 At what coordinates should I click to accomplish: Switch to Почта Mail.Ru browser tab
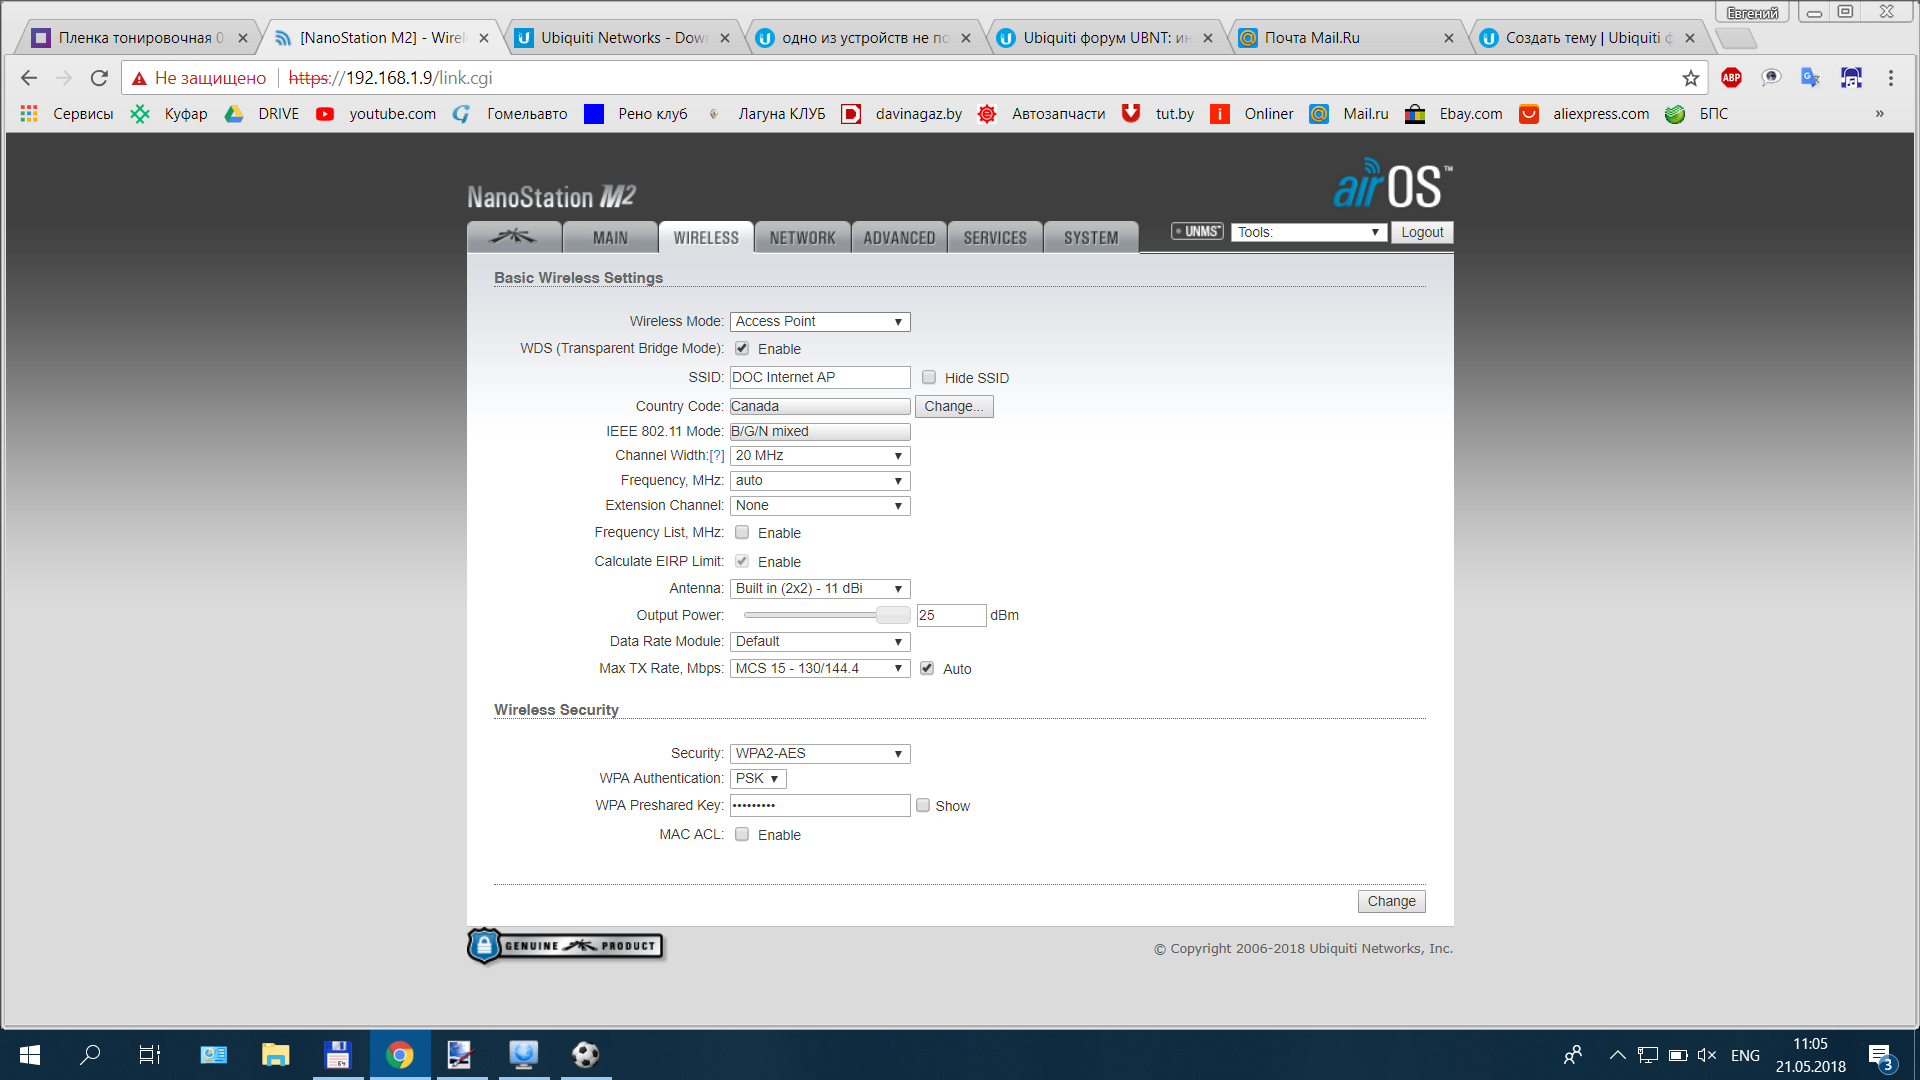(1346, 38)
